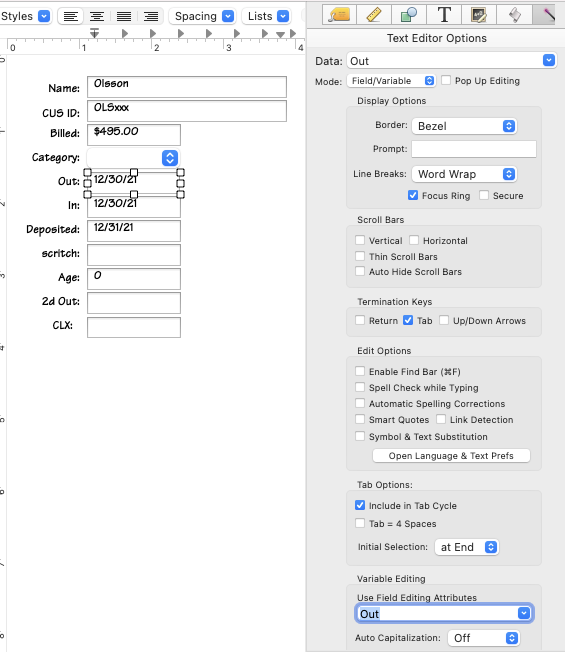Open the Spacing menu

click(x=202, y=16)
